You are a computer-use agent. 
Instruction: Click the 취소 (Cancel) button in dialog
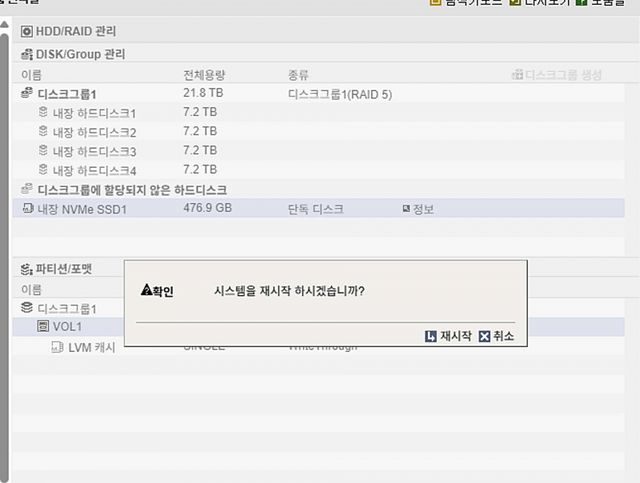point(496,337)
